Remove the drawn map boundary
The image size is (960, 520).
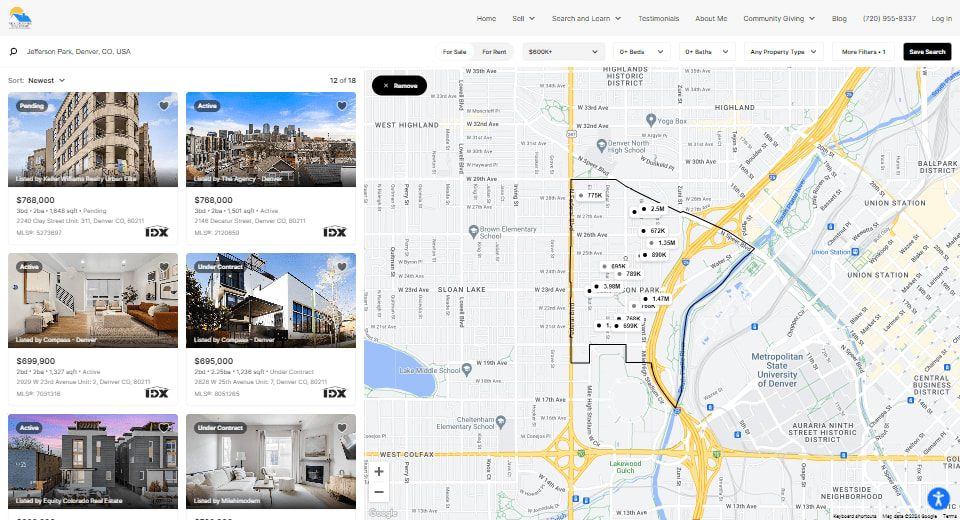(399, 85)
